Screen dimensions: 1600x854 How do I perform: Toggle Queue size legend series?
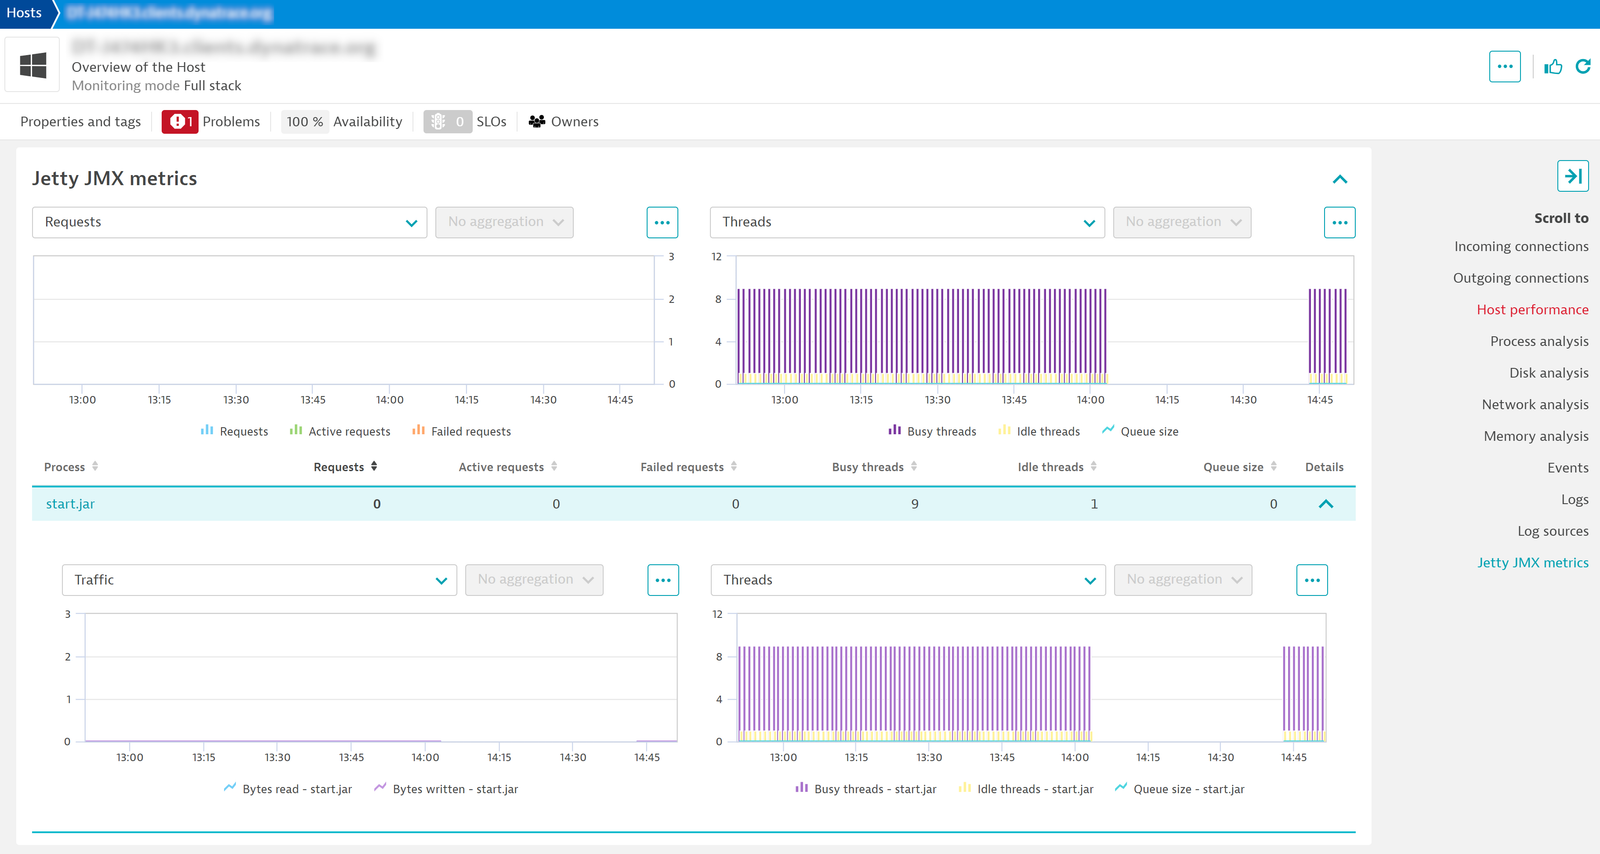coord(1140,431)
